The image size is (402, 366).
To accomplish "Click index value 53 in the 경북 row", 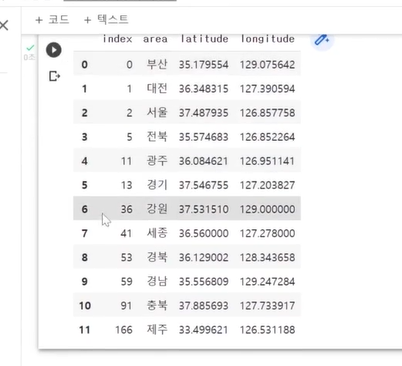I will [126, 258].
